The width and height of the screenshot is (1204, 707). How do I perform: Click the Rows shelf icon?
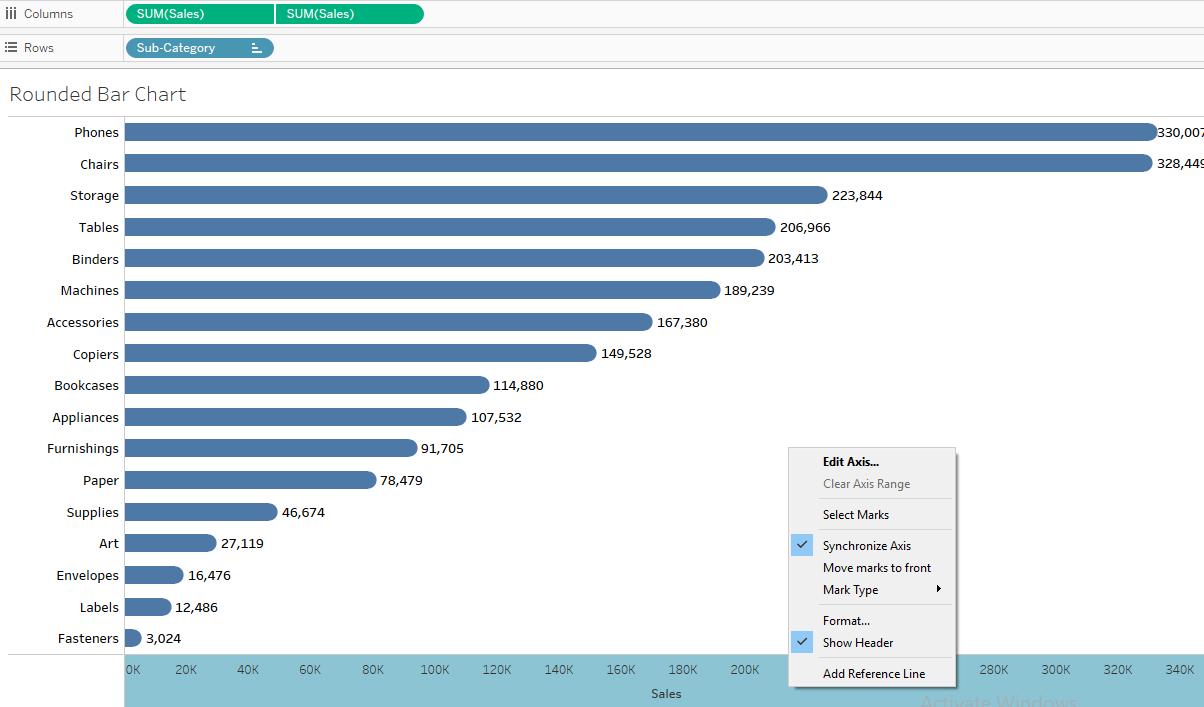pos(10,47)
